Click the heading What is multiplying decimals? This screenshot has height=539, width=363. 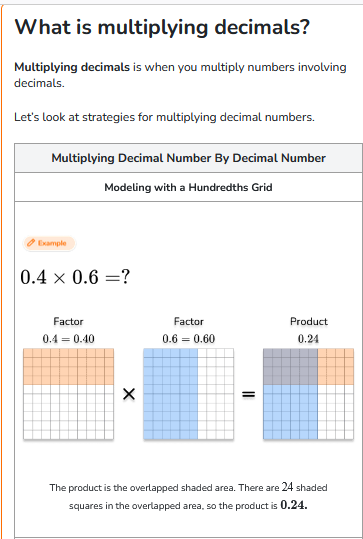(162, 27)
